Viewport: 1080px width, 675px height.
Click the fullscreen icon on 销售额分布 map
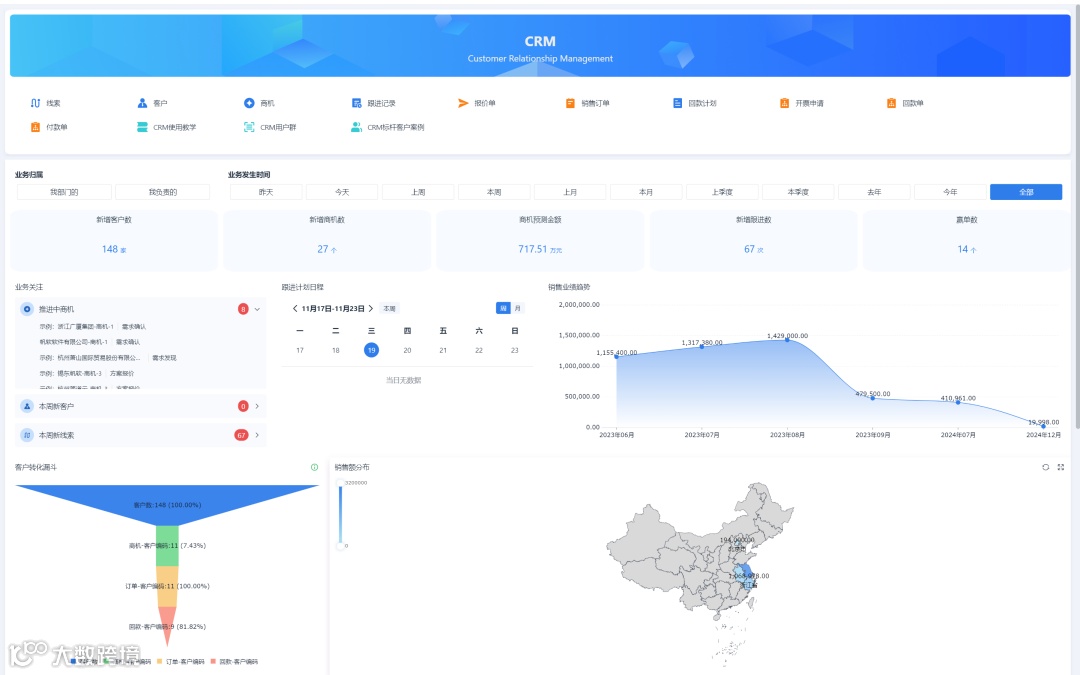1061,467
